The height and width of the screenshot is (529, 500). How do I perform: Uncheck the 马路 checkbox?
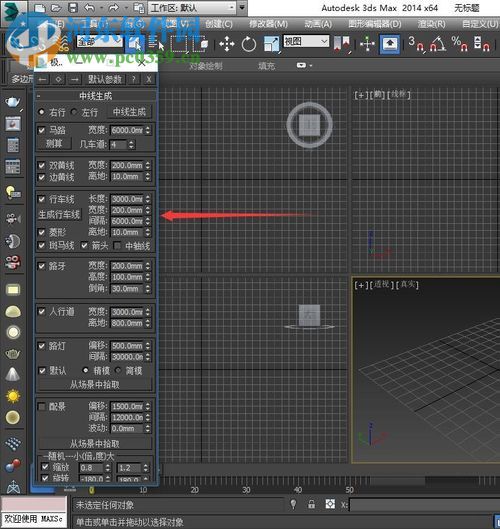tap(41, 130)
